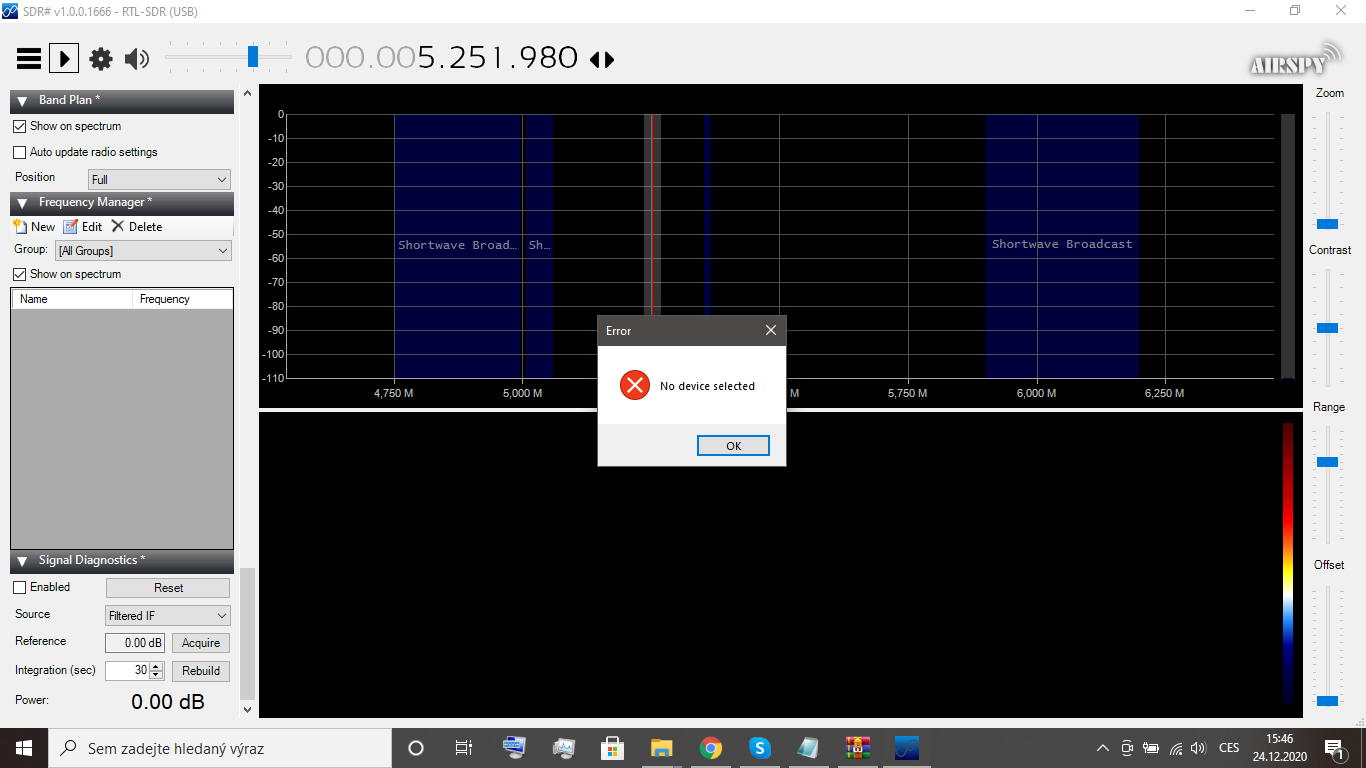This screenshot has width=1366, height=768.
Task: Click the Zoom slider handle
Action: (1328, 224)
